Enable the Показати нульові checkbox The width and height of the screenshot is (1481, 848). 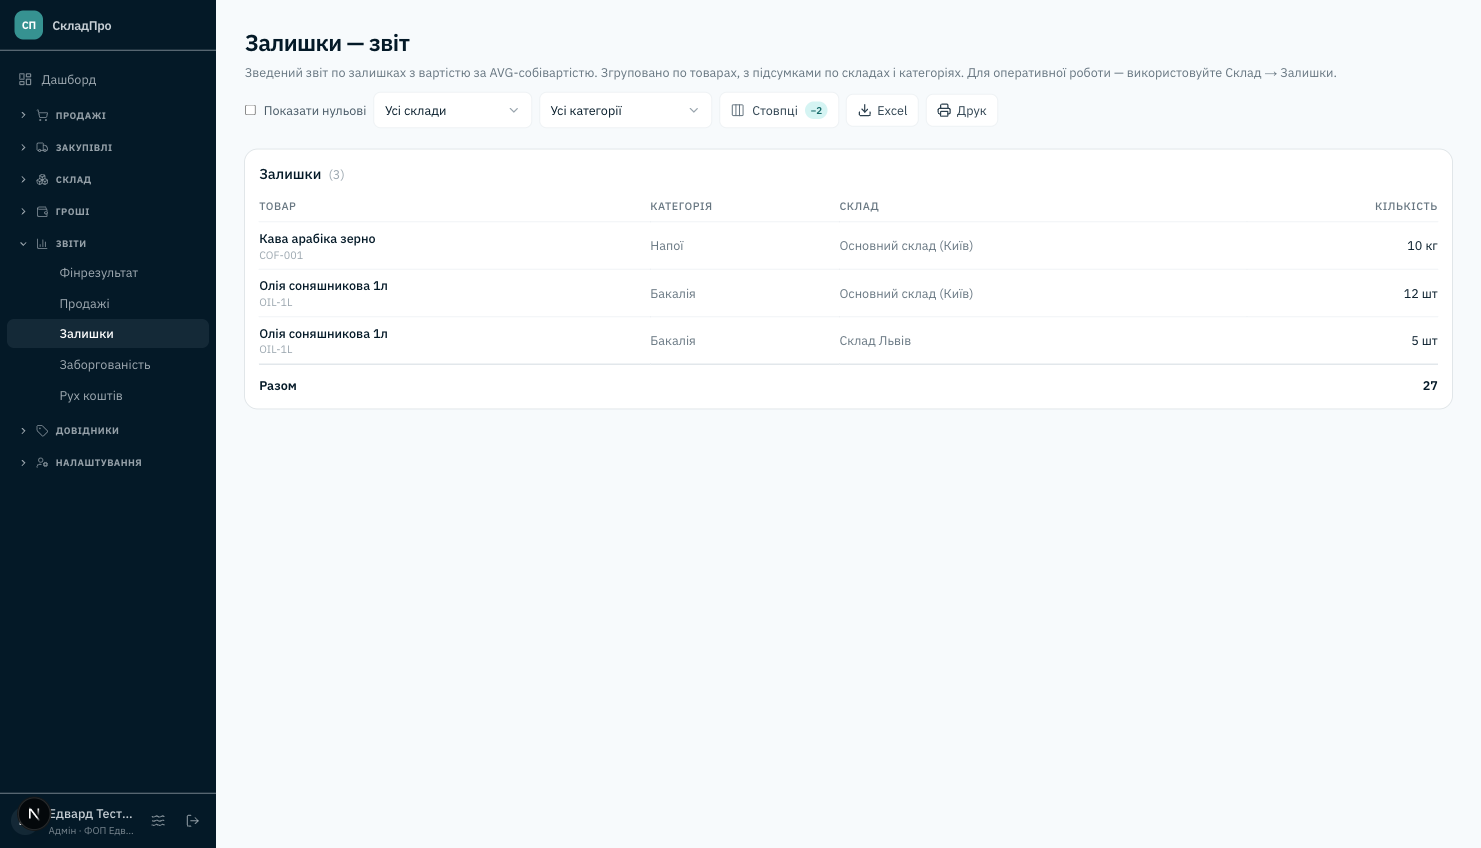(x=251, y=110)
